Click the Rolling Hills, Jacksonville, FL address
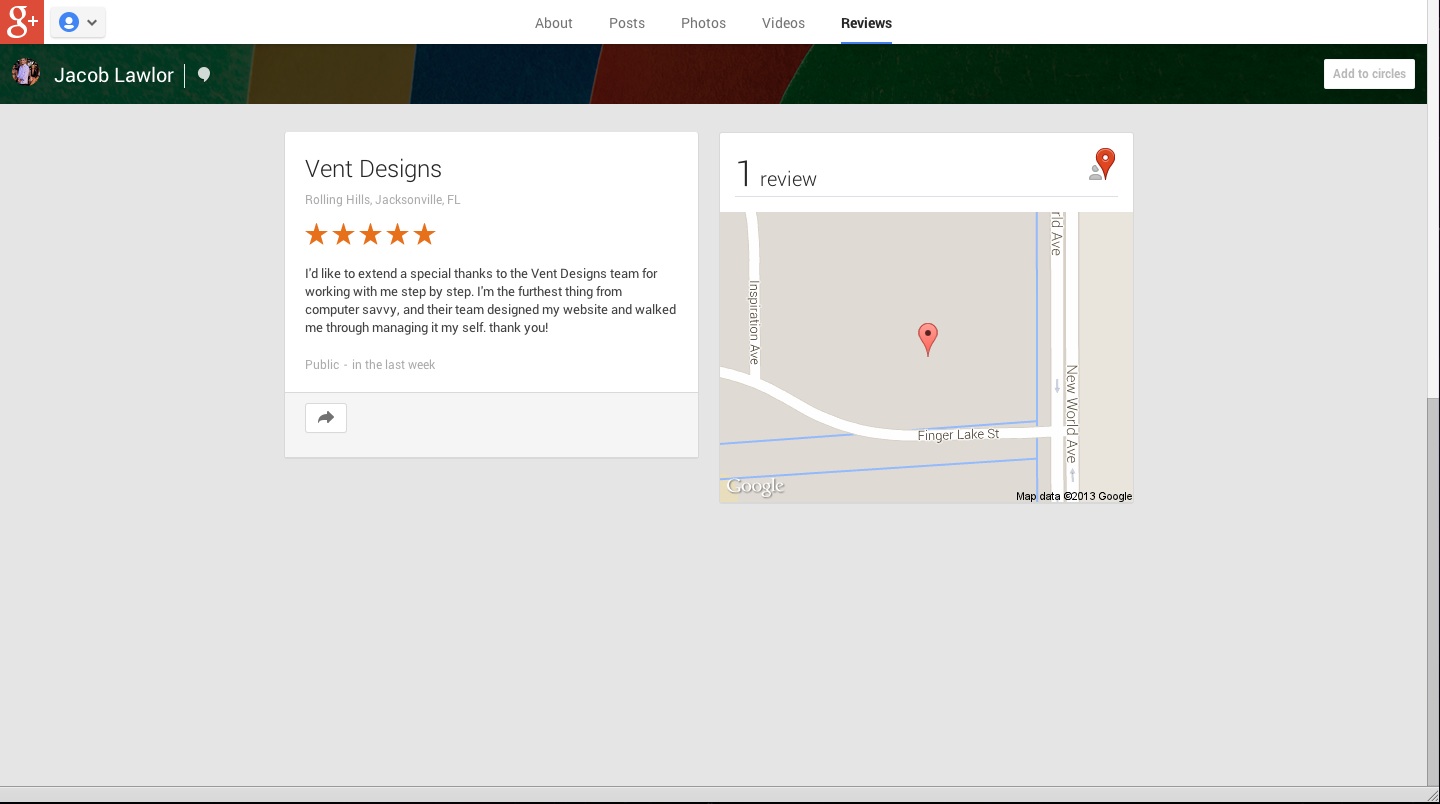Screen dimensions: 1440x804 (383, 200)
